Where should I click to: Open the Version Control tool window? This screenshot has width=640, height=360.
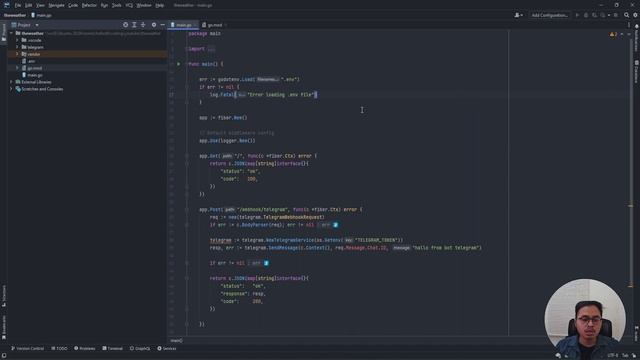27,349
